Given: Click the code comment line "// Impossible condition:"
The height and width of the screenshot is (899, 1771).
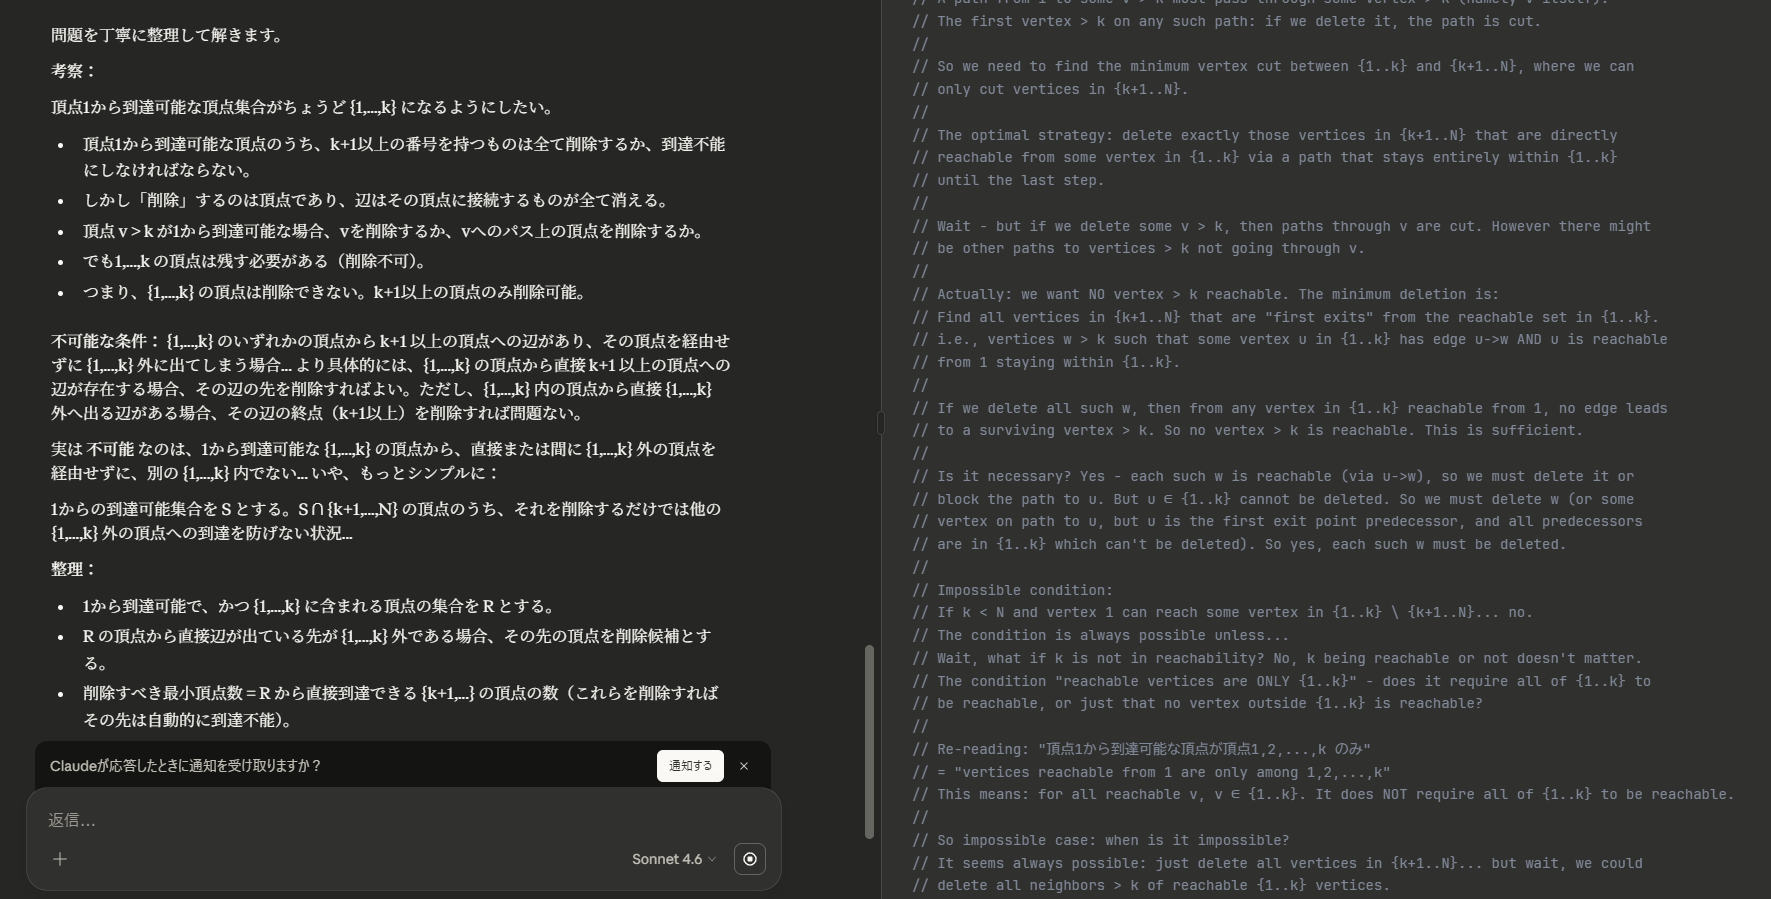Looking at the screenshot, I should point(1012,590).
